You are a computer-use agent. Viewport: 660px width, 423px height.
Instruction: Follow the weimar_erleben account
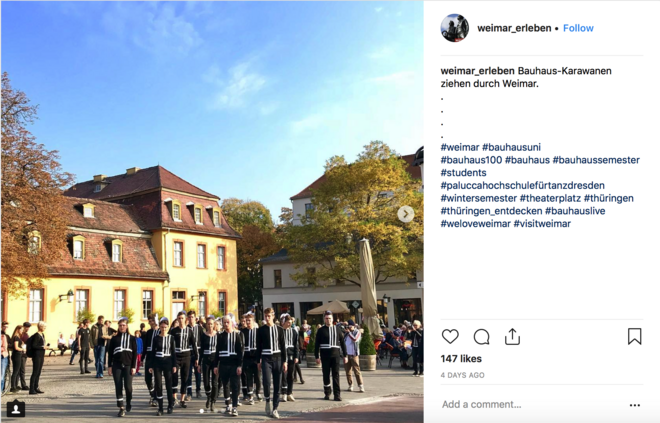[x=578, y=28]
